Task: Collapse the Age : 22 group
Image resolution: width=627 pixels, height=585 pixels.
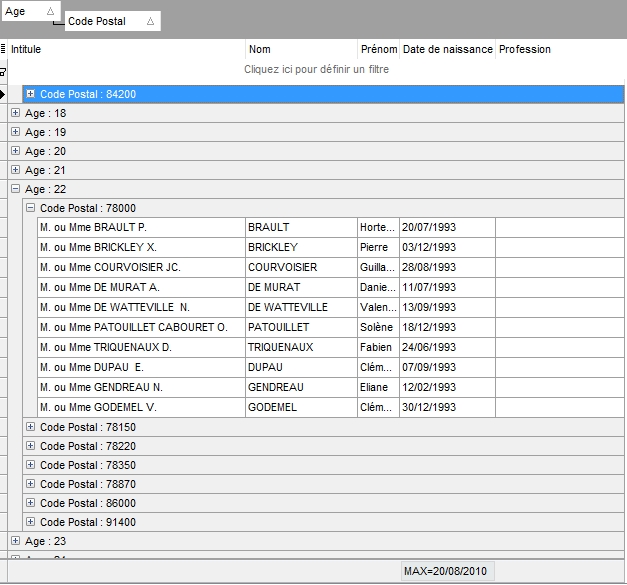Action: (x=15, y=189)
